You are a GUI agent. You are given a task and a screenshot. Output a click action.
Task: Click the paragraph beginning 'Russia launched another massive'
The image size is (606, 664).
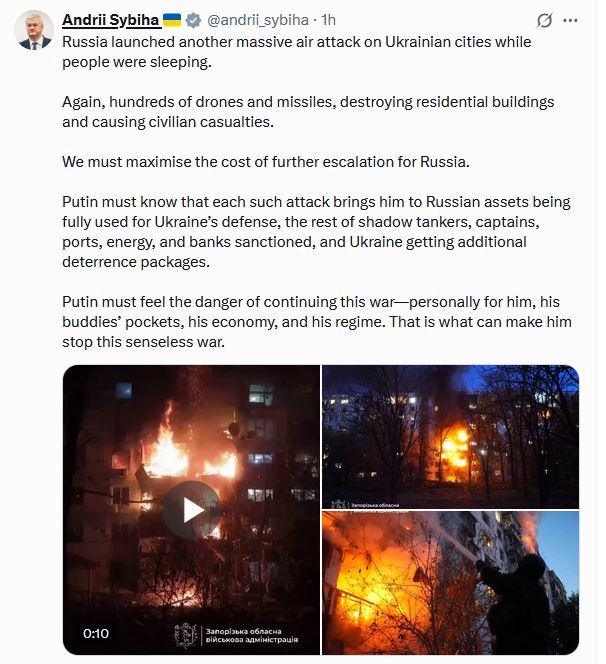pos(296,52)
